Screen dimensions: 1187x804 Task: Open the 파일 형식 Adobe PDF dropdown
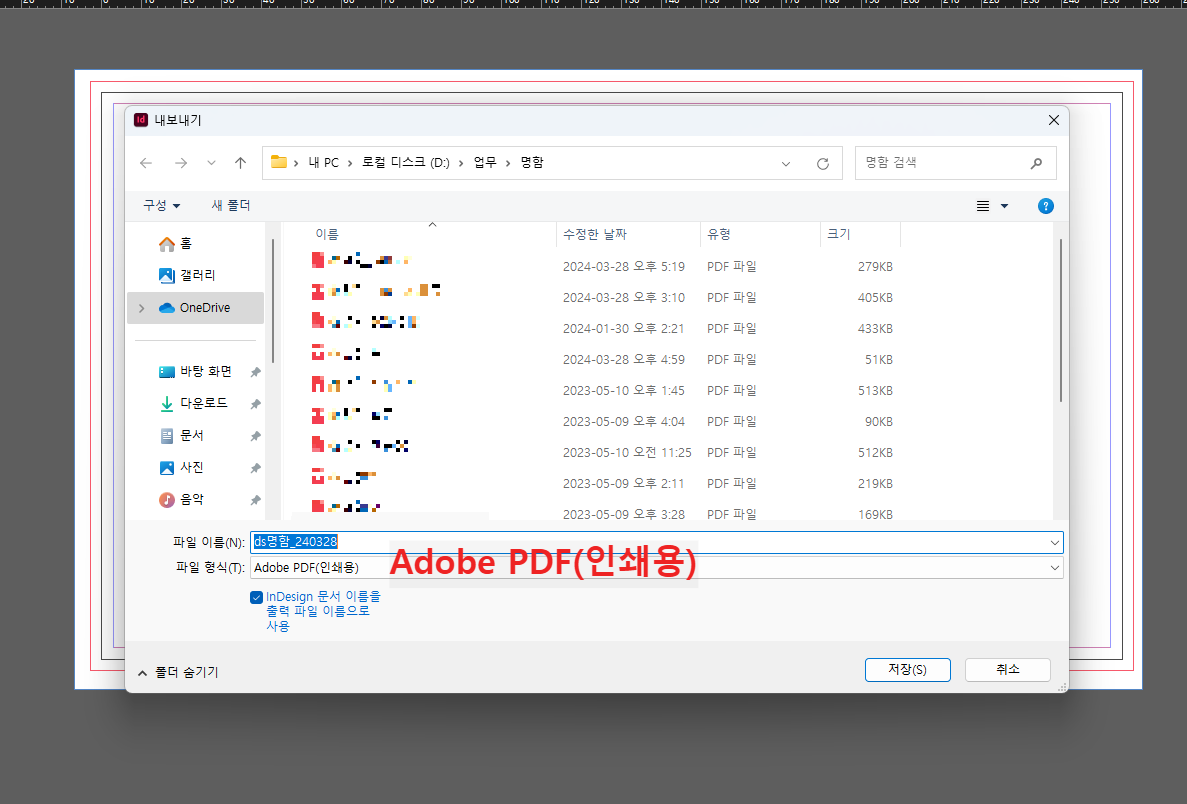(x=1054, y=567)
